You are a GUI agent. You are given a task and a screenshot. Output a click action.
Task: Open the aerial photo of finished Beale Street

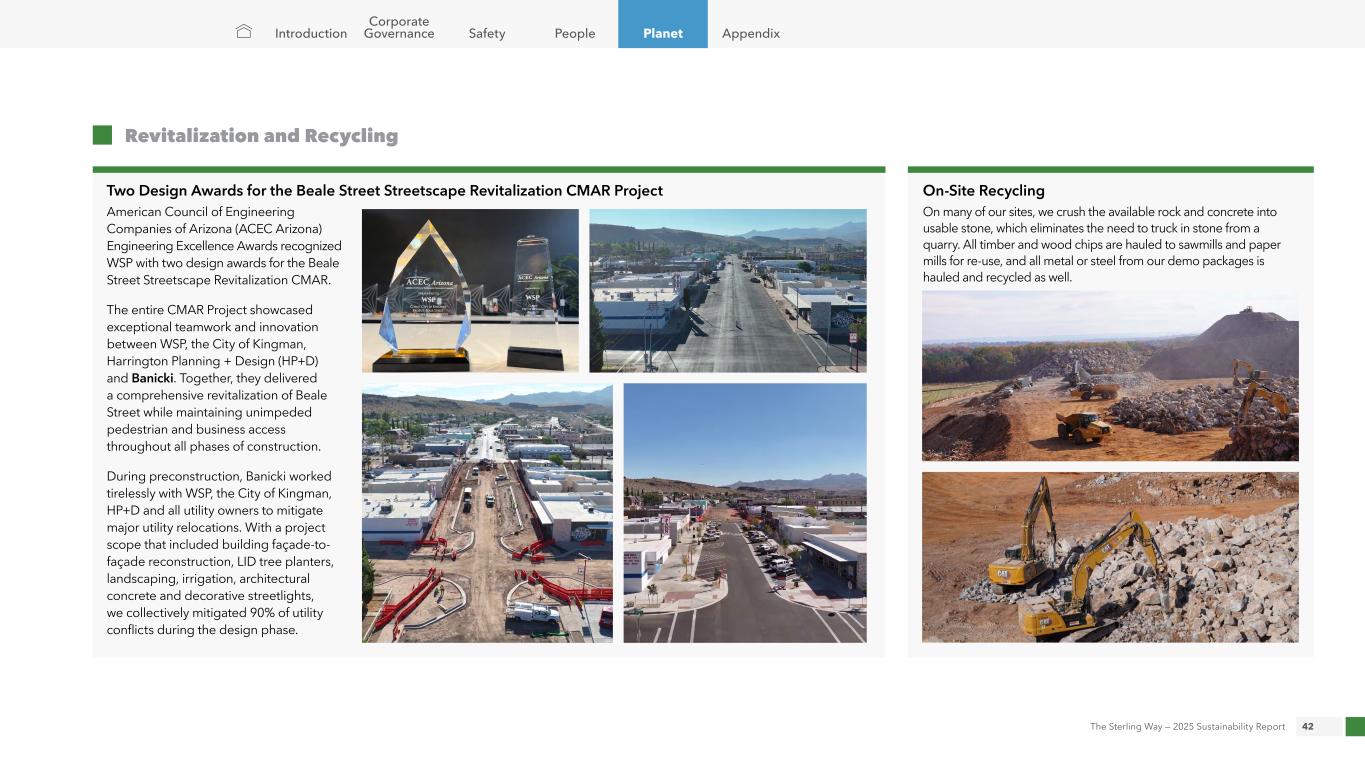(728, 291)
